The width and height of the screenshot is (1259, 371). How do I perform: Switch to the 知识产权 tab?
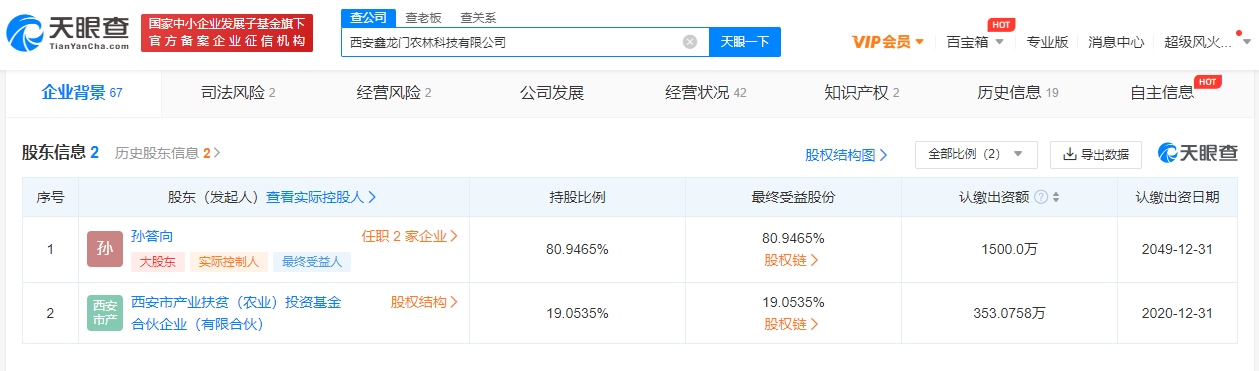click(x=862, y=93)
